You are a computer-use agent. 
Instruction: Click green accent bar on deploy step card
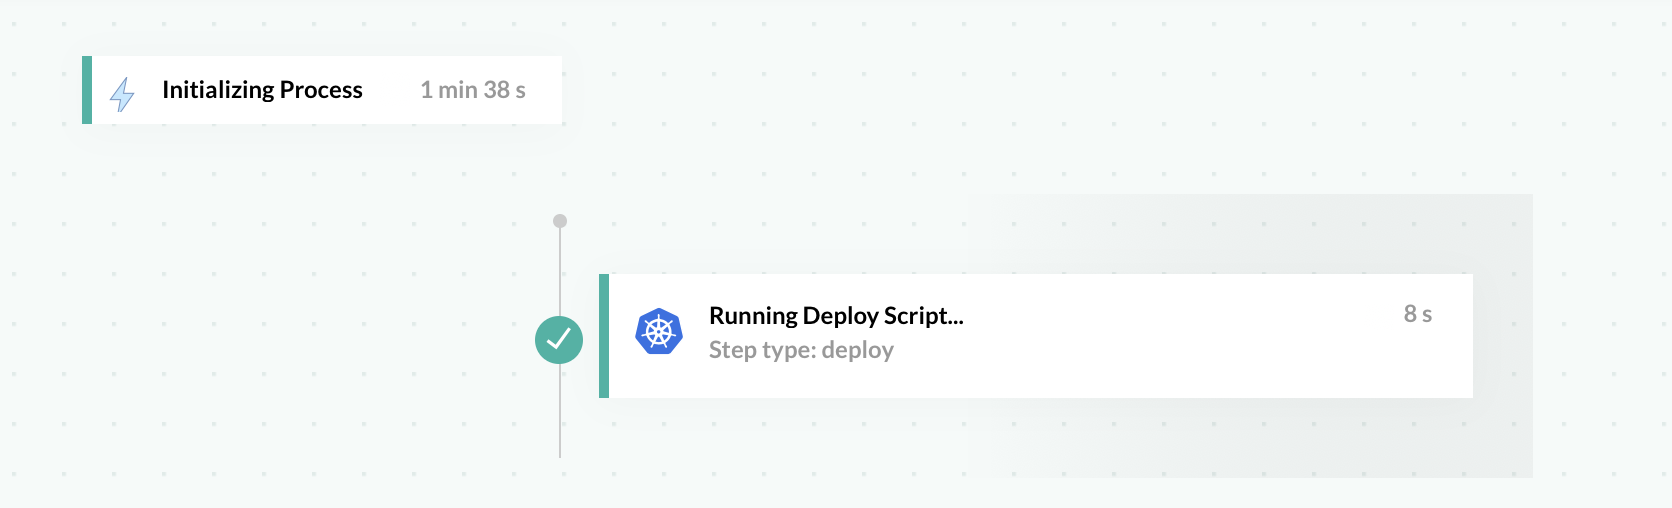[604, 336]
